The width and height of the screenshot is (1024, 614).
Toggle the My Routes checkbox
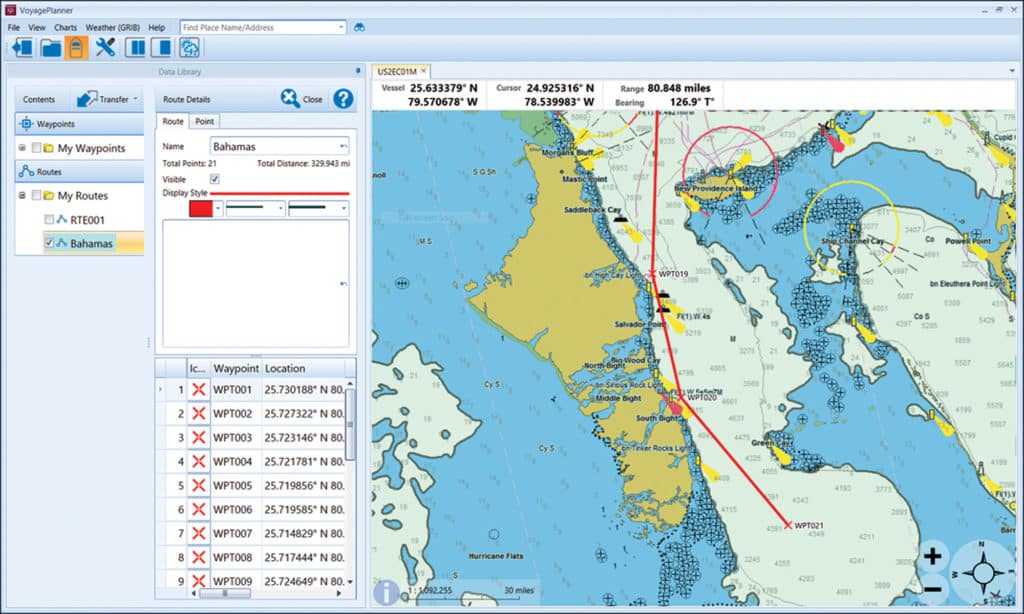37,195
